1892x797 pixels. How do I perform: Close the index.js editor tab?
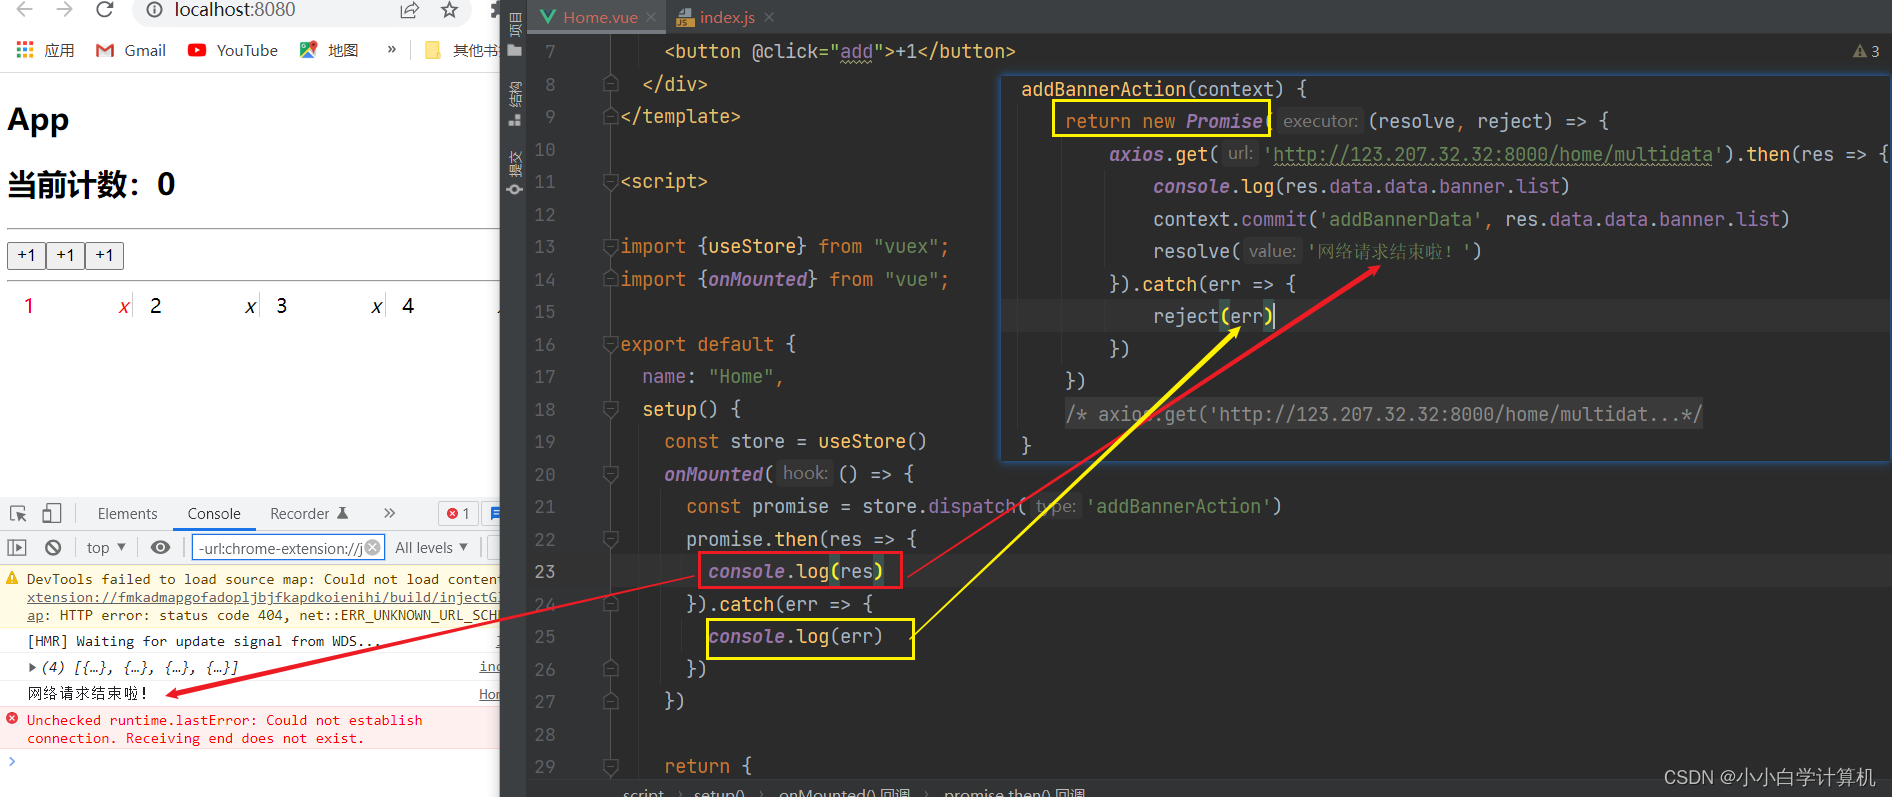point(769,17)
